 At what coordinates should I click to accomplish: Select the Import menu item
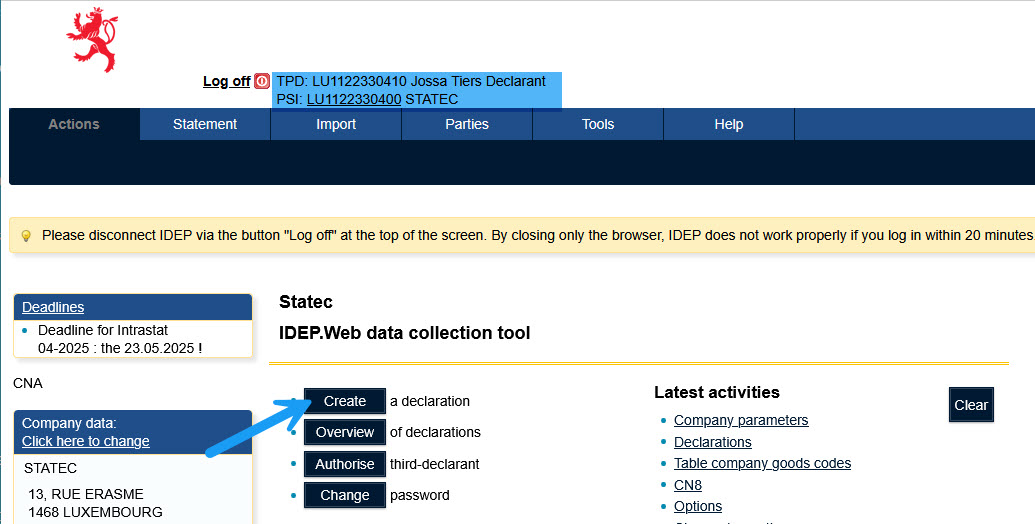pos(336,124)
